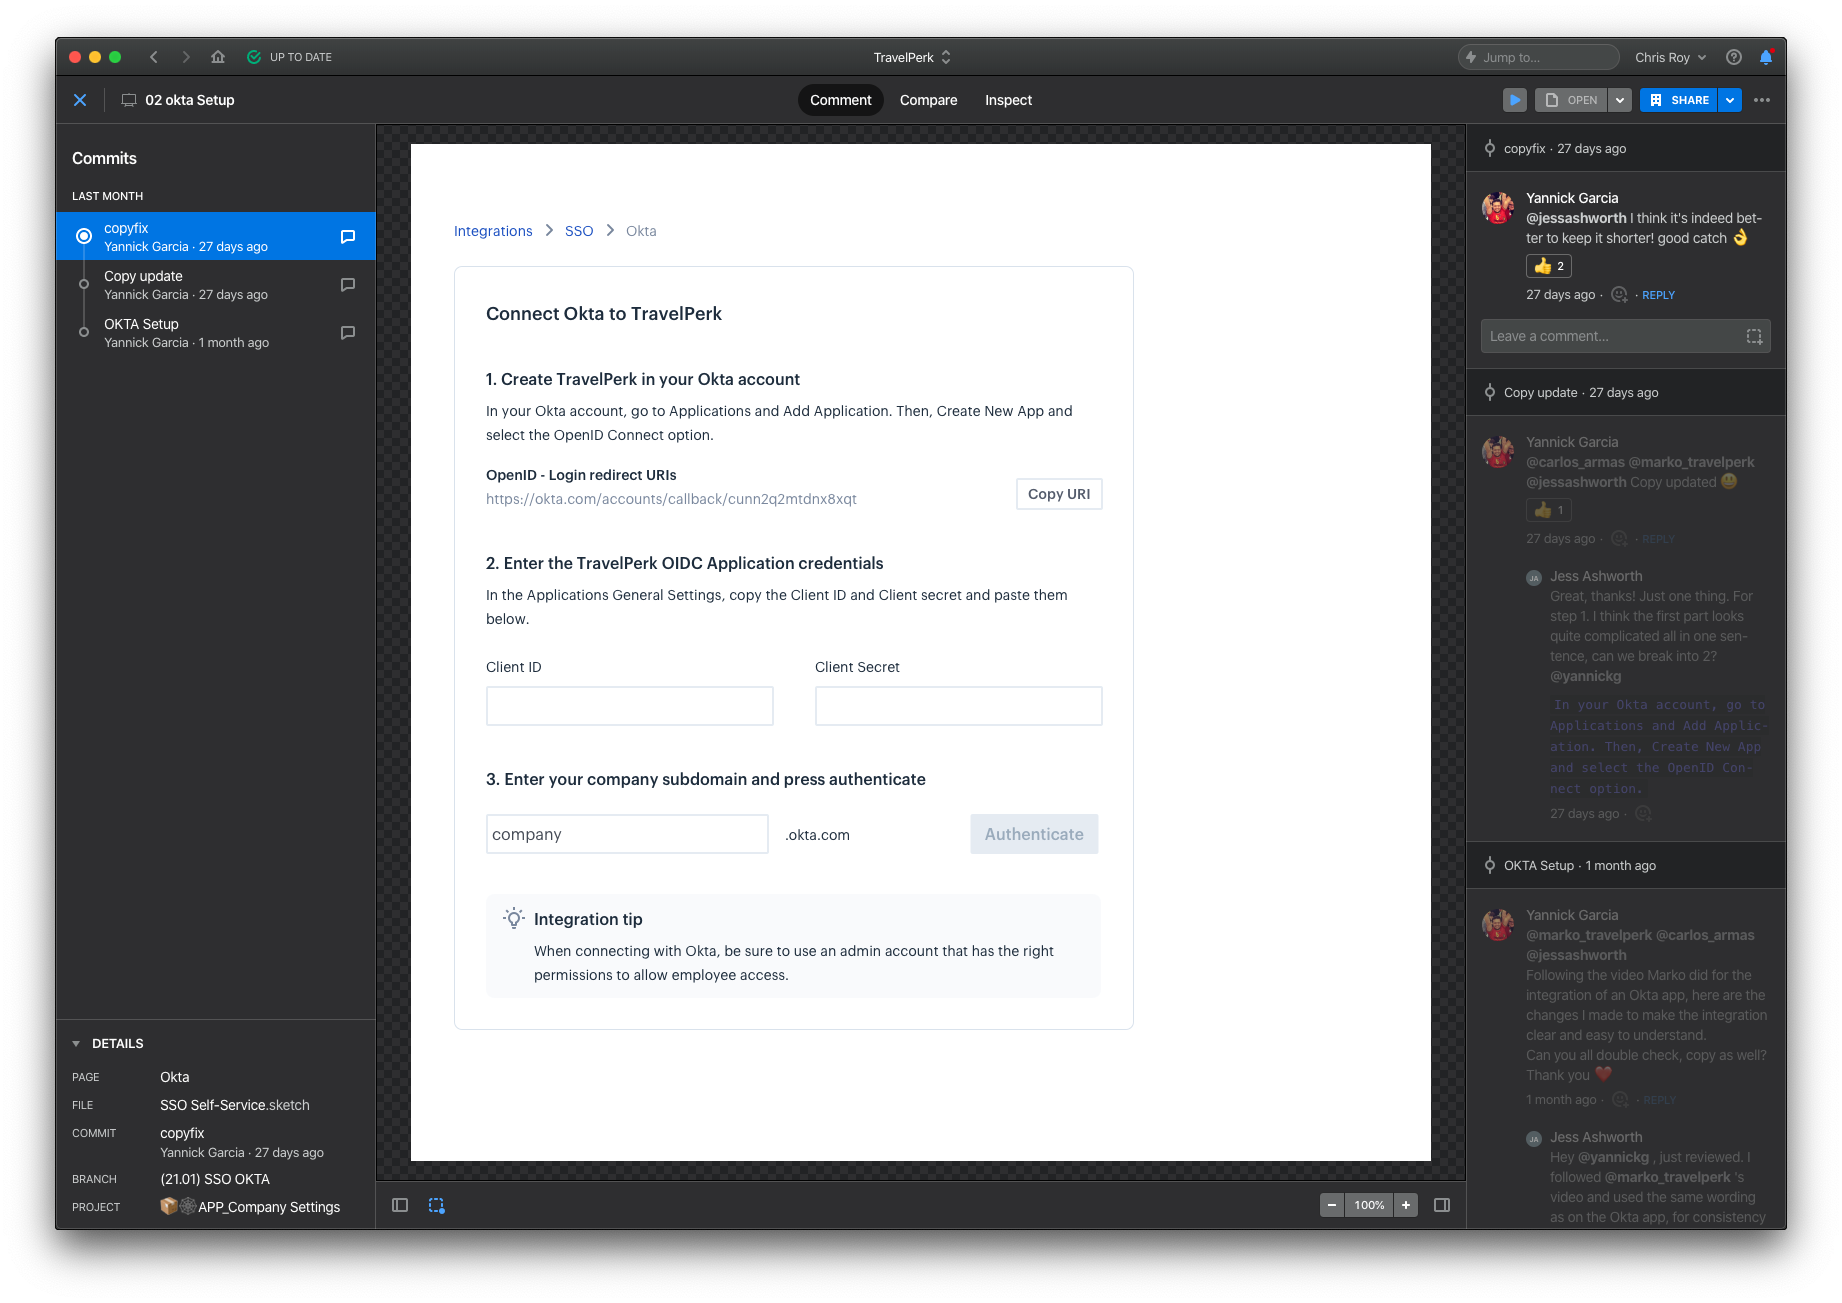Open the TravelPerk organization switcher
1842x1303 pixels.
coord(912,57)
